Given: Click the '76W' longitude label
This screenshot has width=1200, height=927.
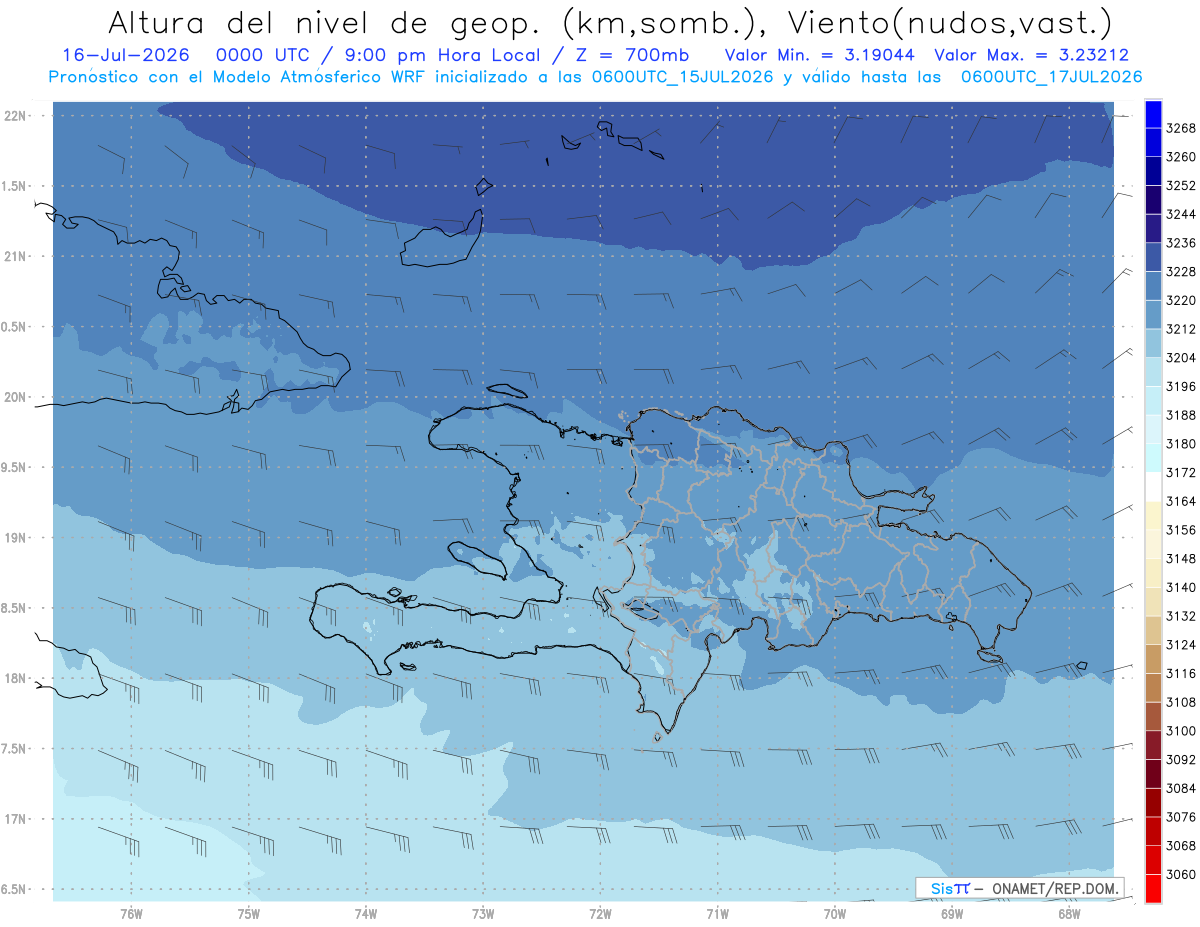Looking at the screenshot, I should click(131, 914).
